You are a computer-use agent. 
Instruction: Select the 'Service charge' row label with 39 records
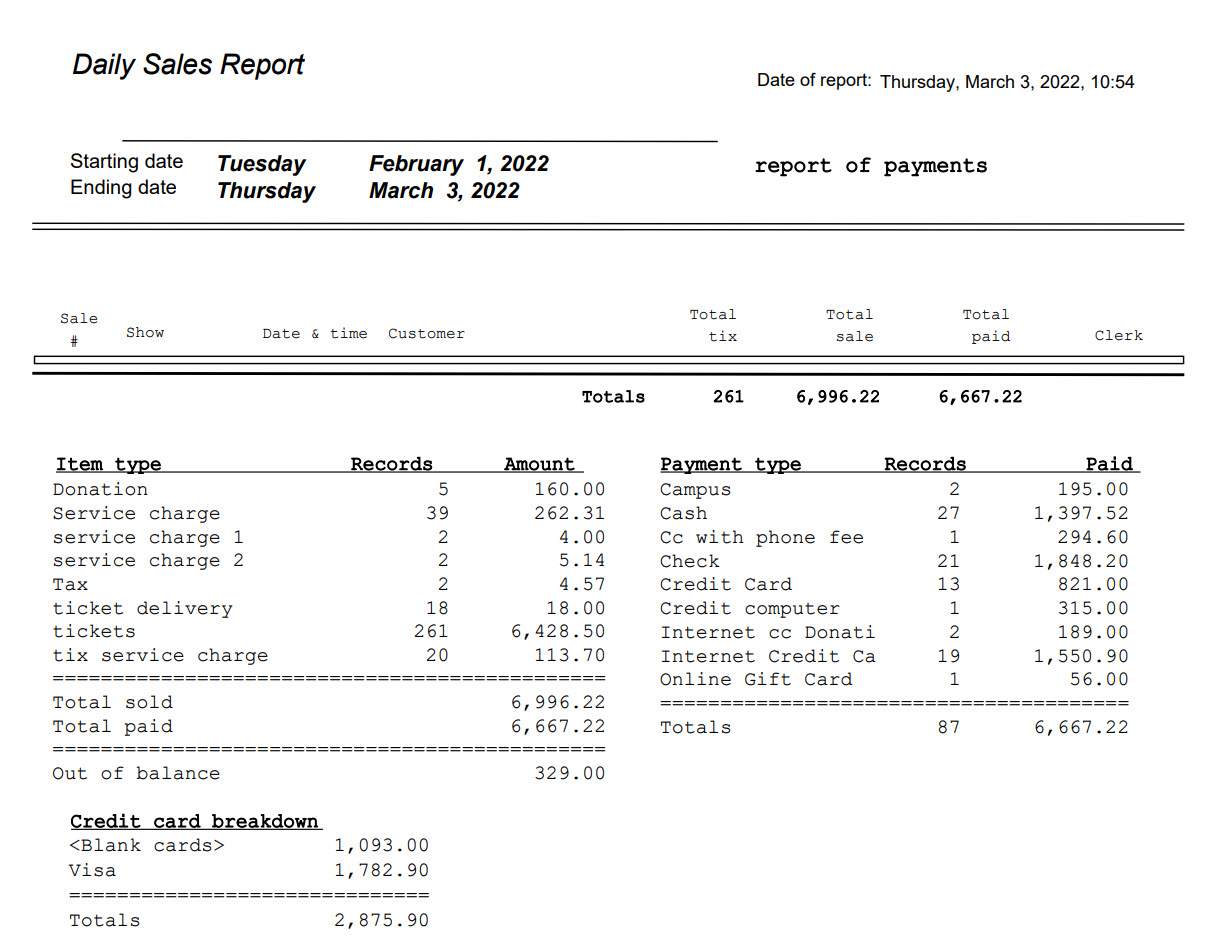[x=136, y=514]
